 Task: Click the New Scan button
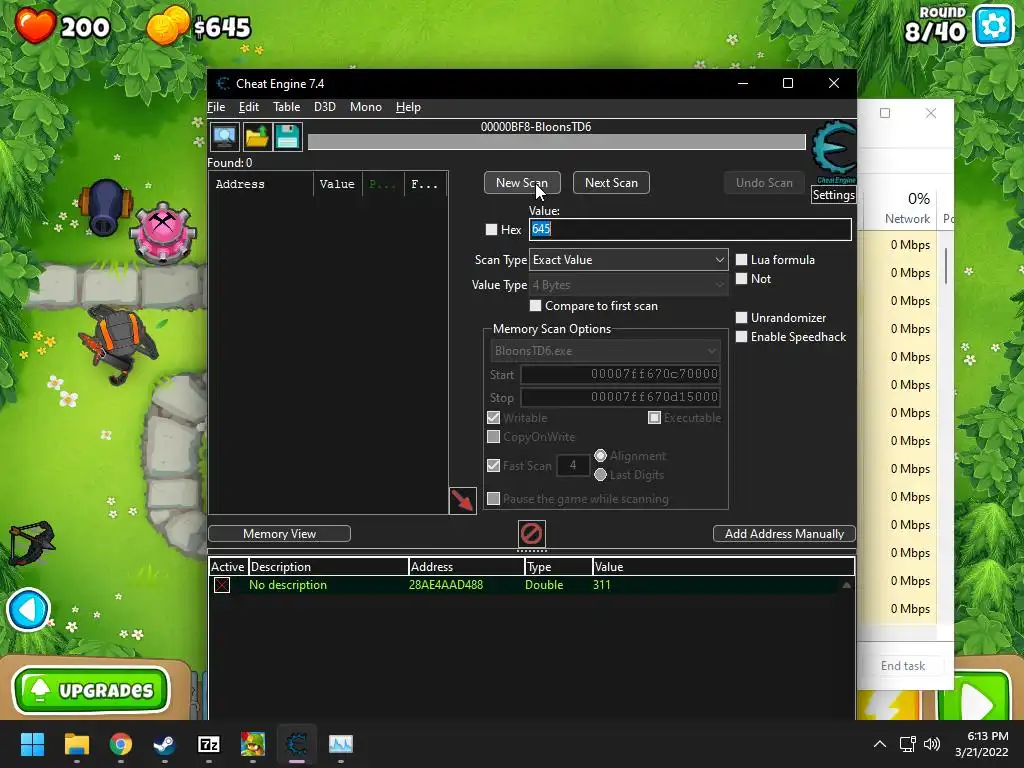[522, 183]
